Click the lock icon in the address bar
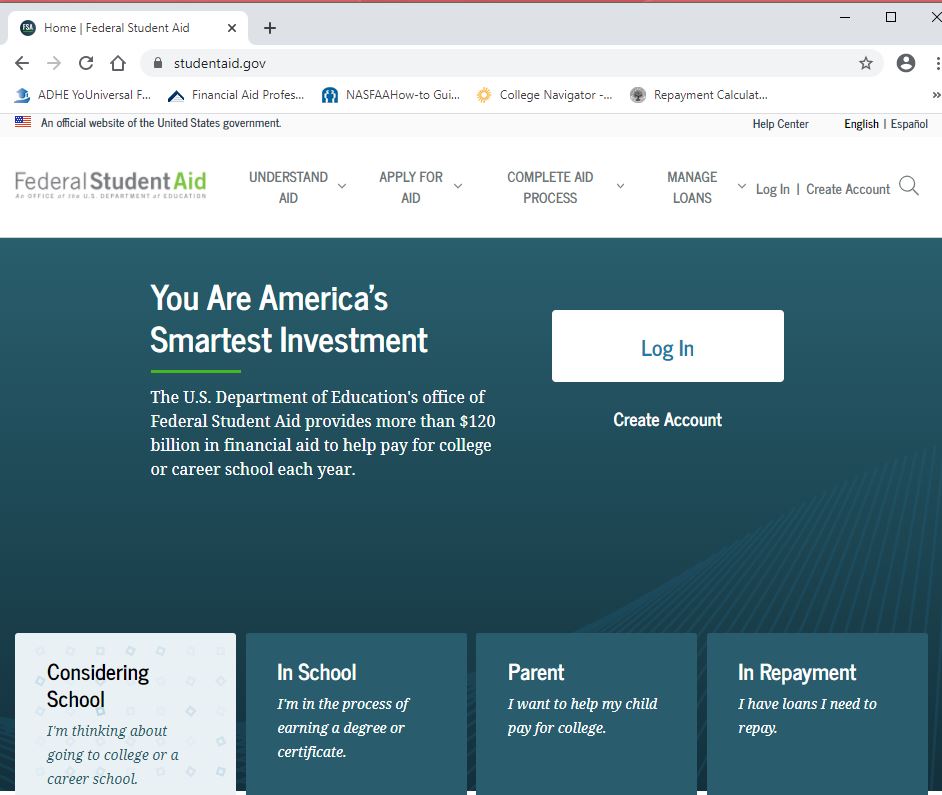Screen dimensions: 942x795 [158, 62]
